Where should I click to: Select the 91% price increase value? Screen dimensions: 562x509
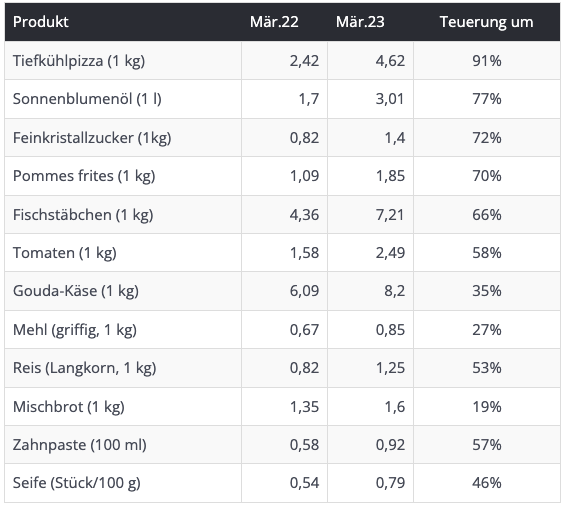[487, 61]
